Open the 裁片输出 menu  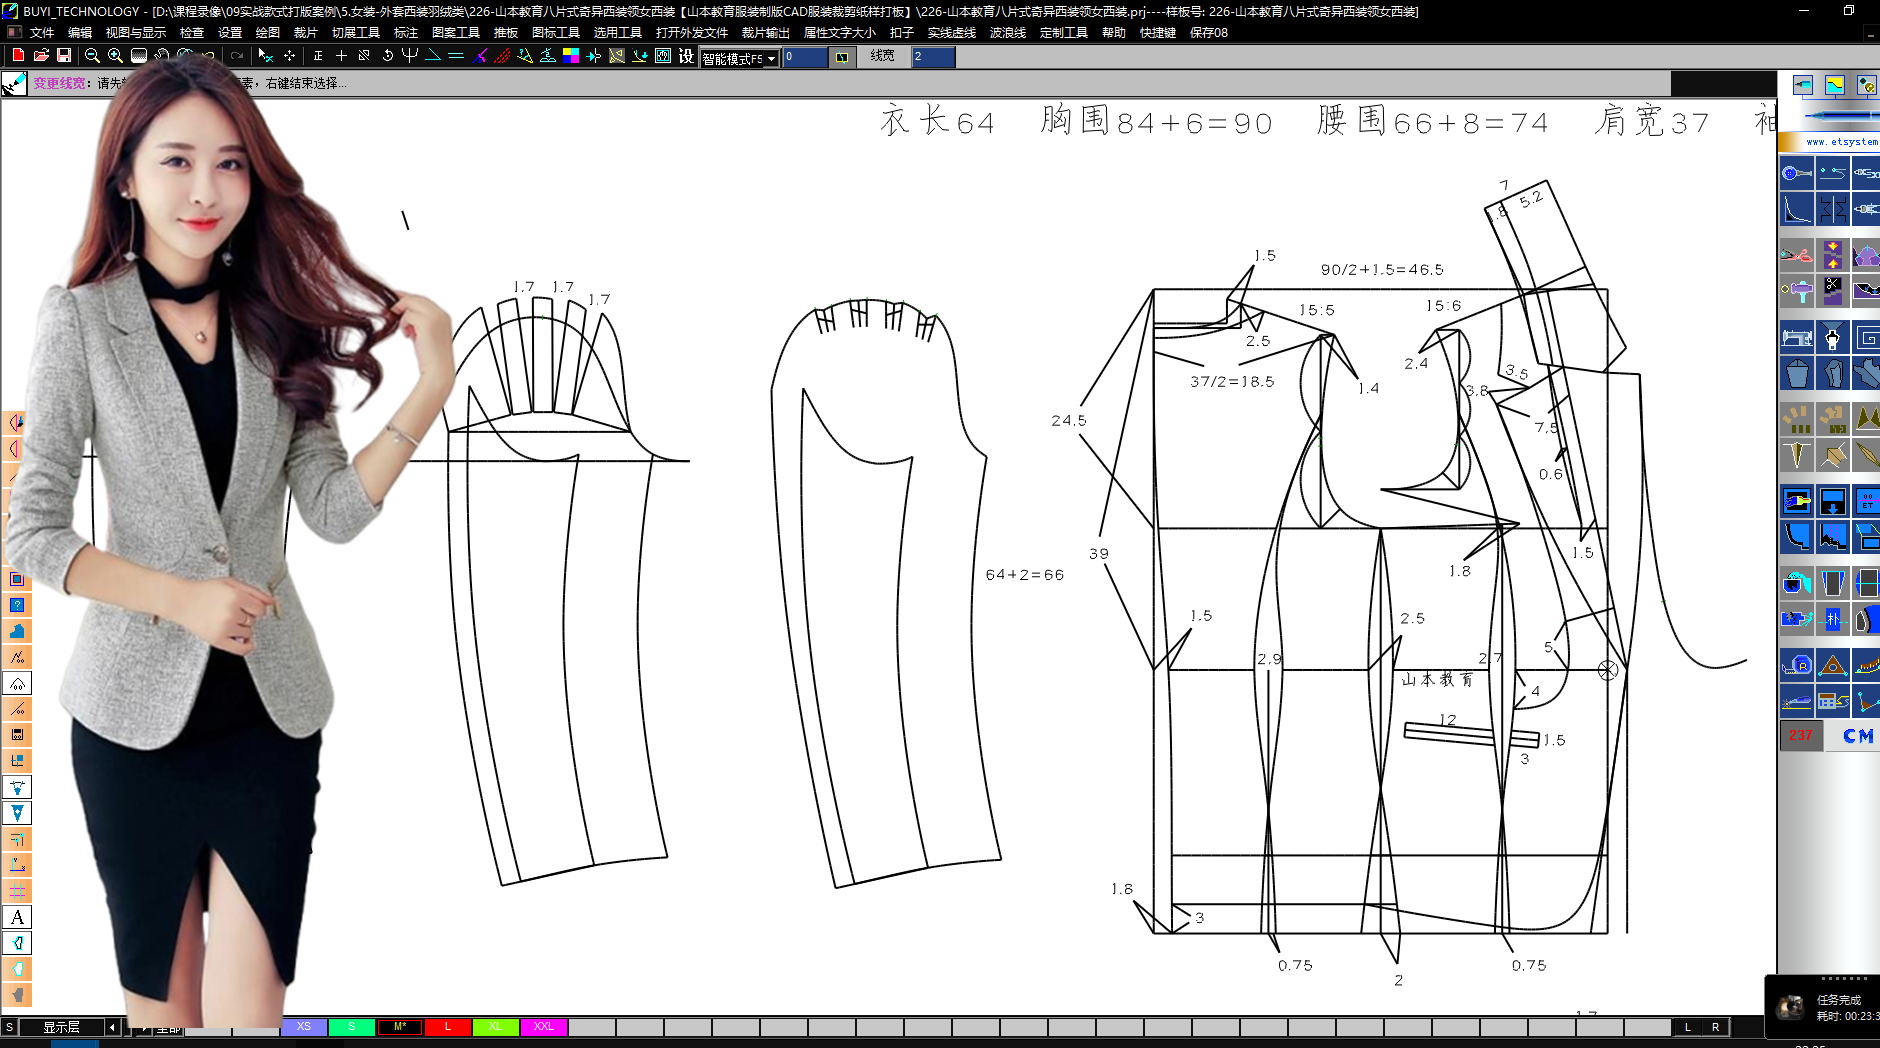[765, 32]
